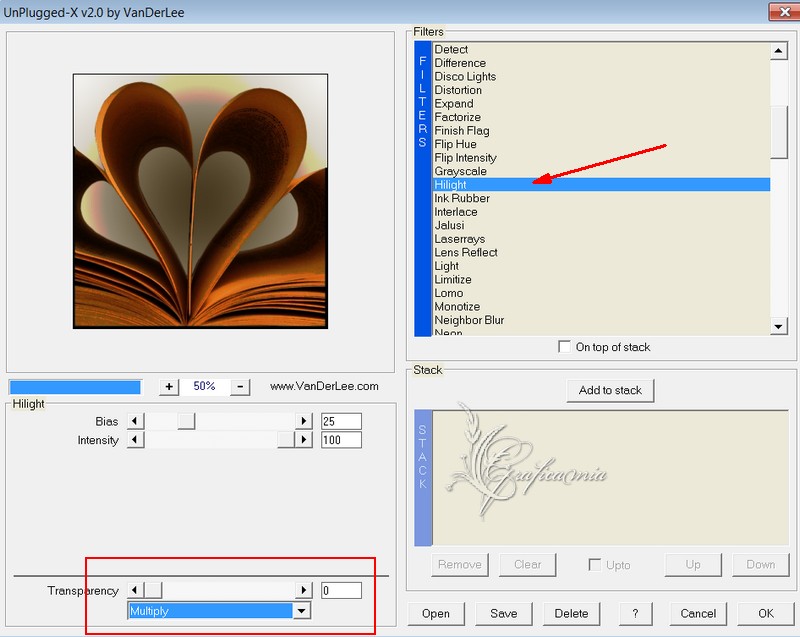The height and width of the screenshot is (637, 800).
Task: Click the Intensity value field
Action: point(341,440)
